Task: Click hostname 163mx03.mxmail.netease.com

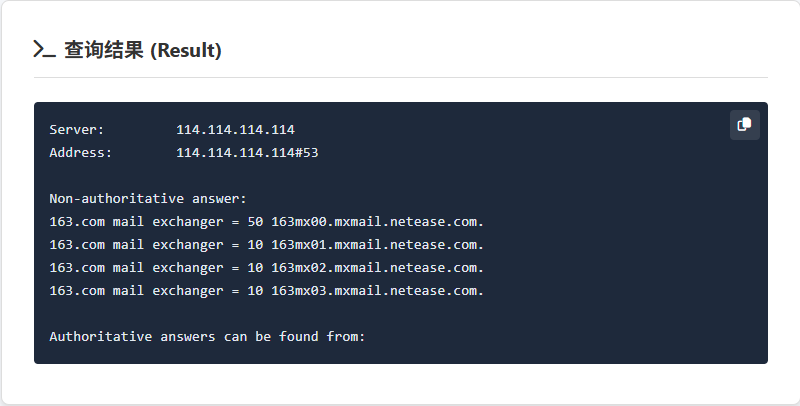Action: click(377, 291)
